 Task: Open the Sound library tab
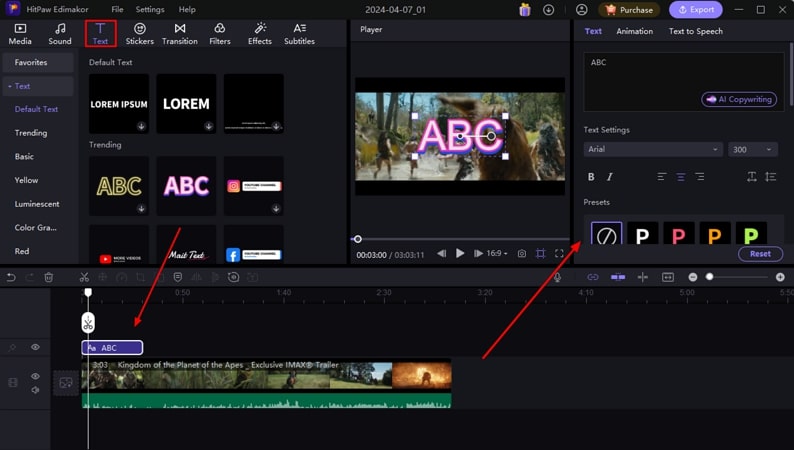(x=60, y=34)
